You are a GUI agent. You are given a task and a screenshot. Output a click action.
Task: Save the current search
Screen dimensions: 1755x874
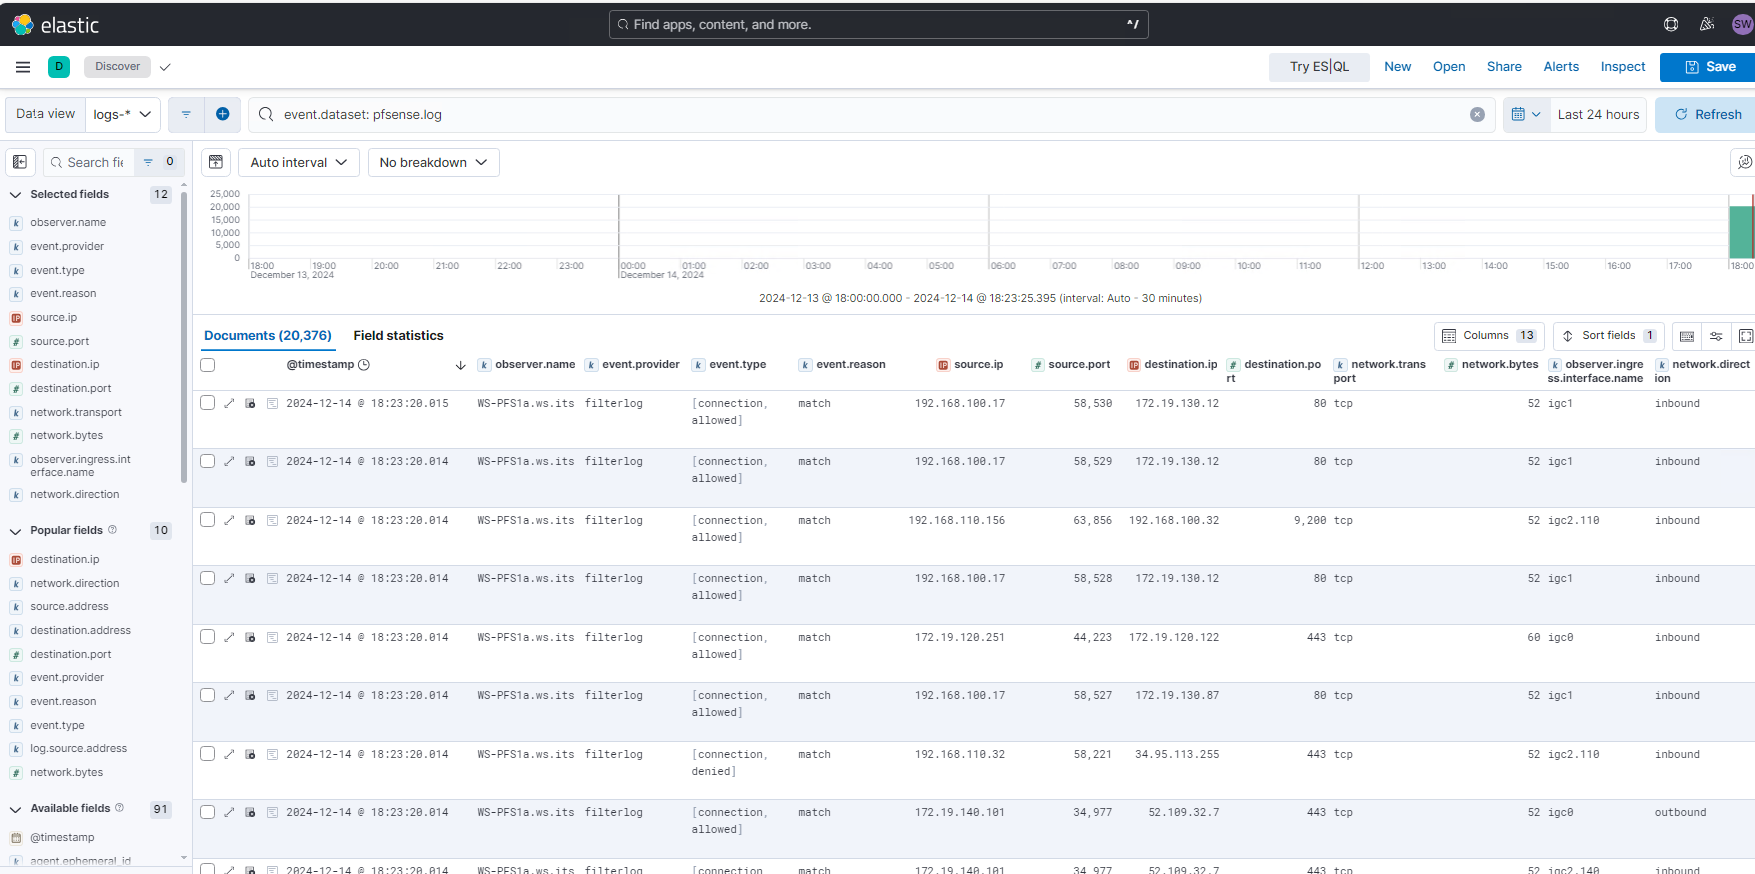tap(1708, 67)
